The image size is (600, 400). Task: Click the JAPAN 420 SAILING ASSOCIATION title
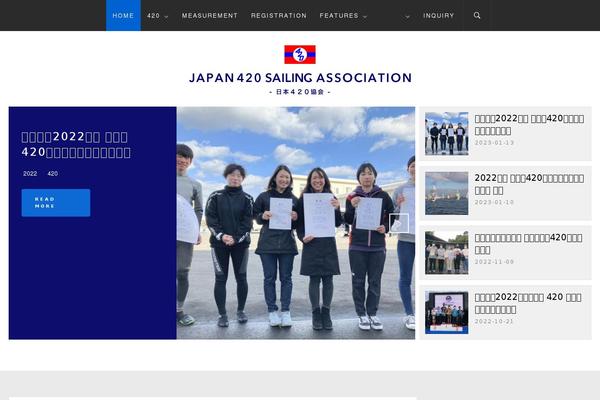pyautogui.click(x=300, y=78)
